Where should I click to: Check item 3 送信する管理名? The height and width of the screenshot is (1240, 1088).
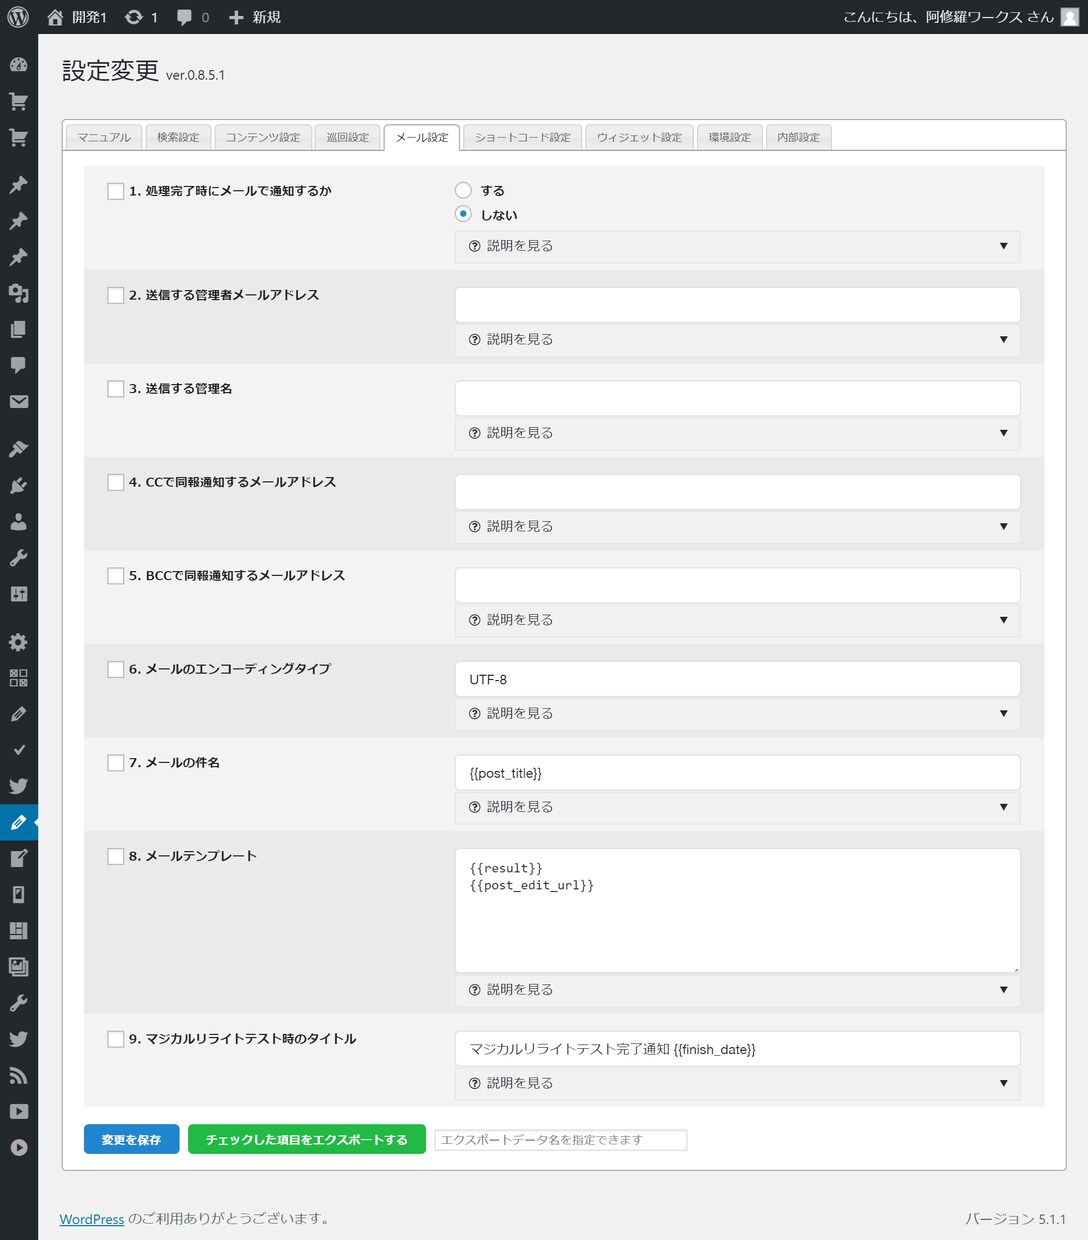click(x=116, y=388)
